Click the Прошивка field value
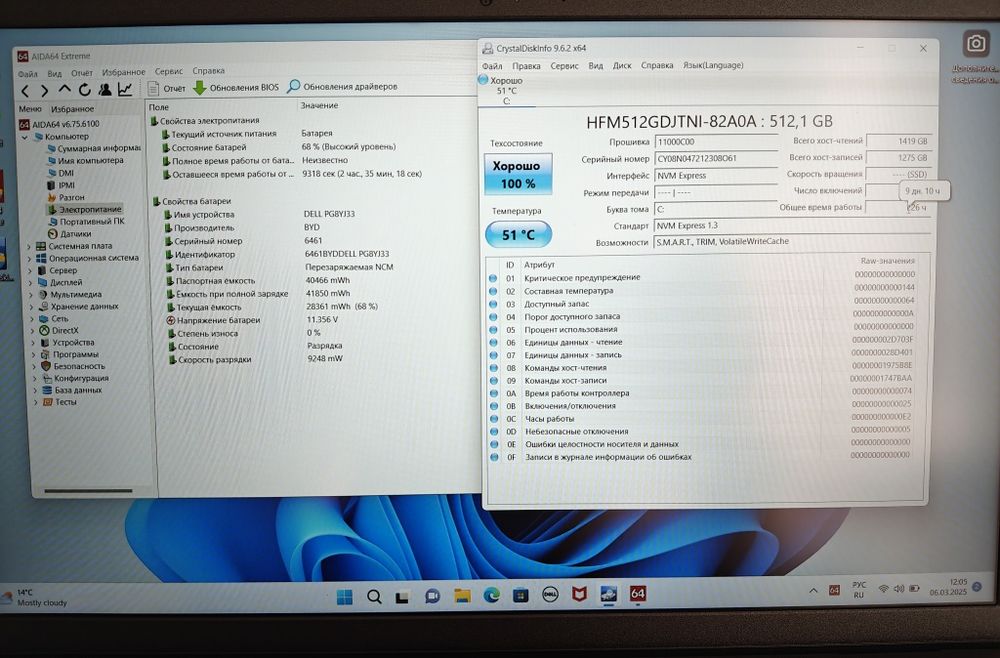The width and height of the screenshot is (1000, 658). point(716,142)
